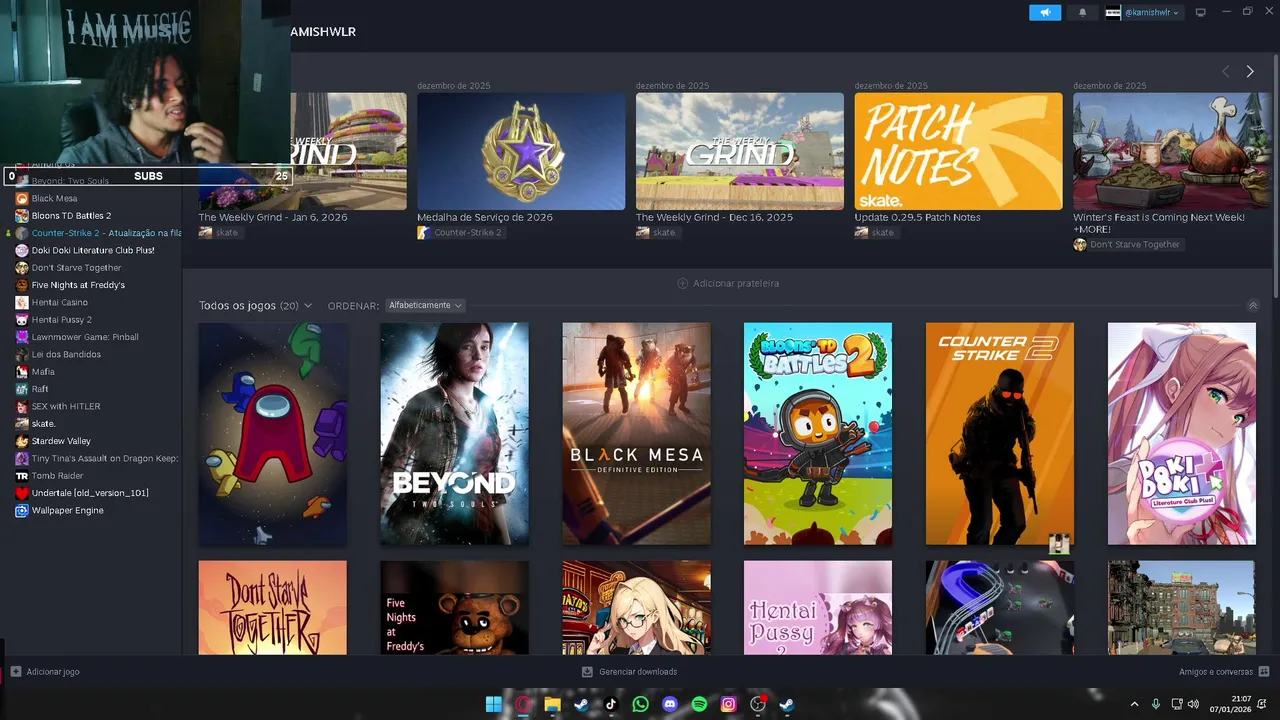
Task: Expand the system tray hidden icons chevron
Action: tap(1134, 704)
